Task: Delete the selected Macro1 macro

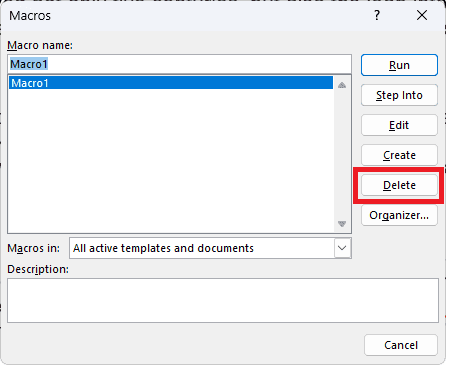Action: pos(399,185)
